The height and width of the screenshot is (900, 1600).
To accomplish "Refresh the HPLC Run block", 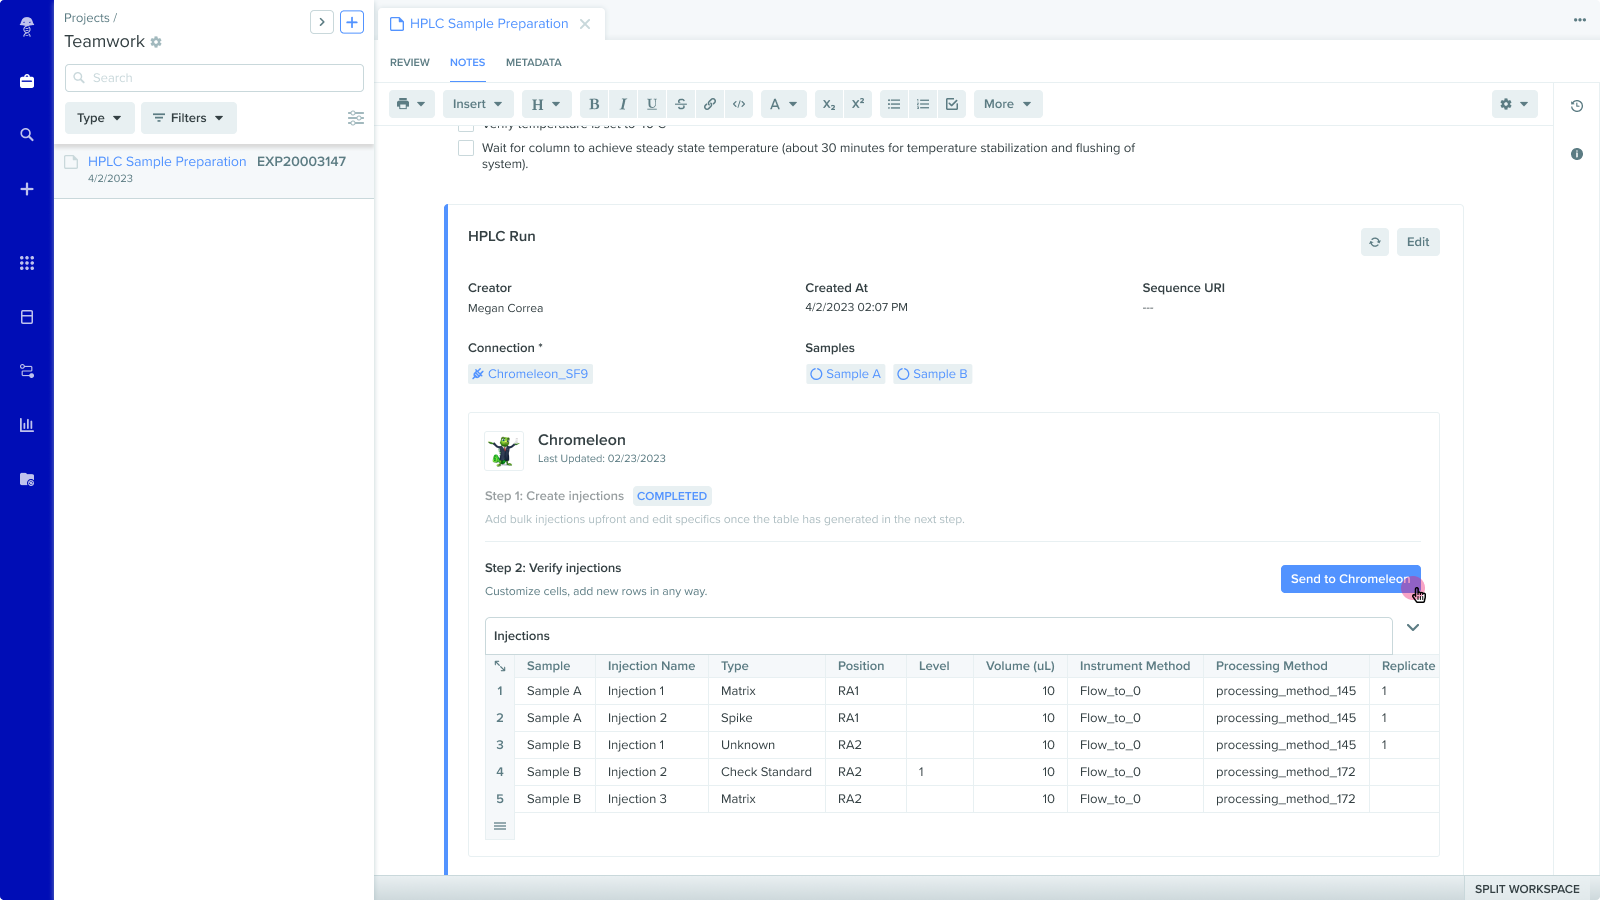I will (1375, 242).
